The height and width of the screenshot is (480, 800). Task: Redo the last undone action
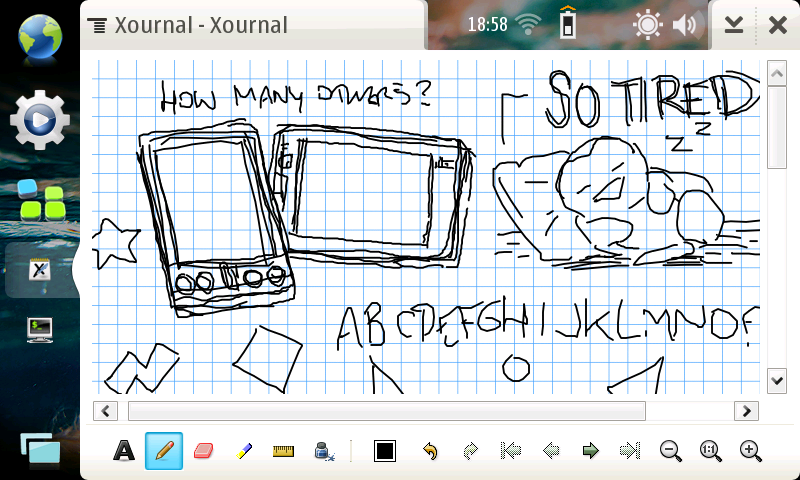470,451
